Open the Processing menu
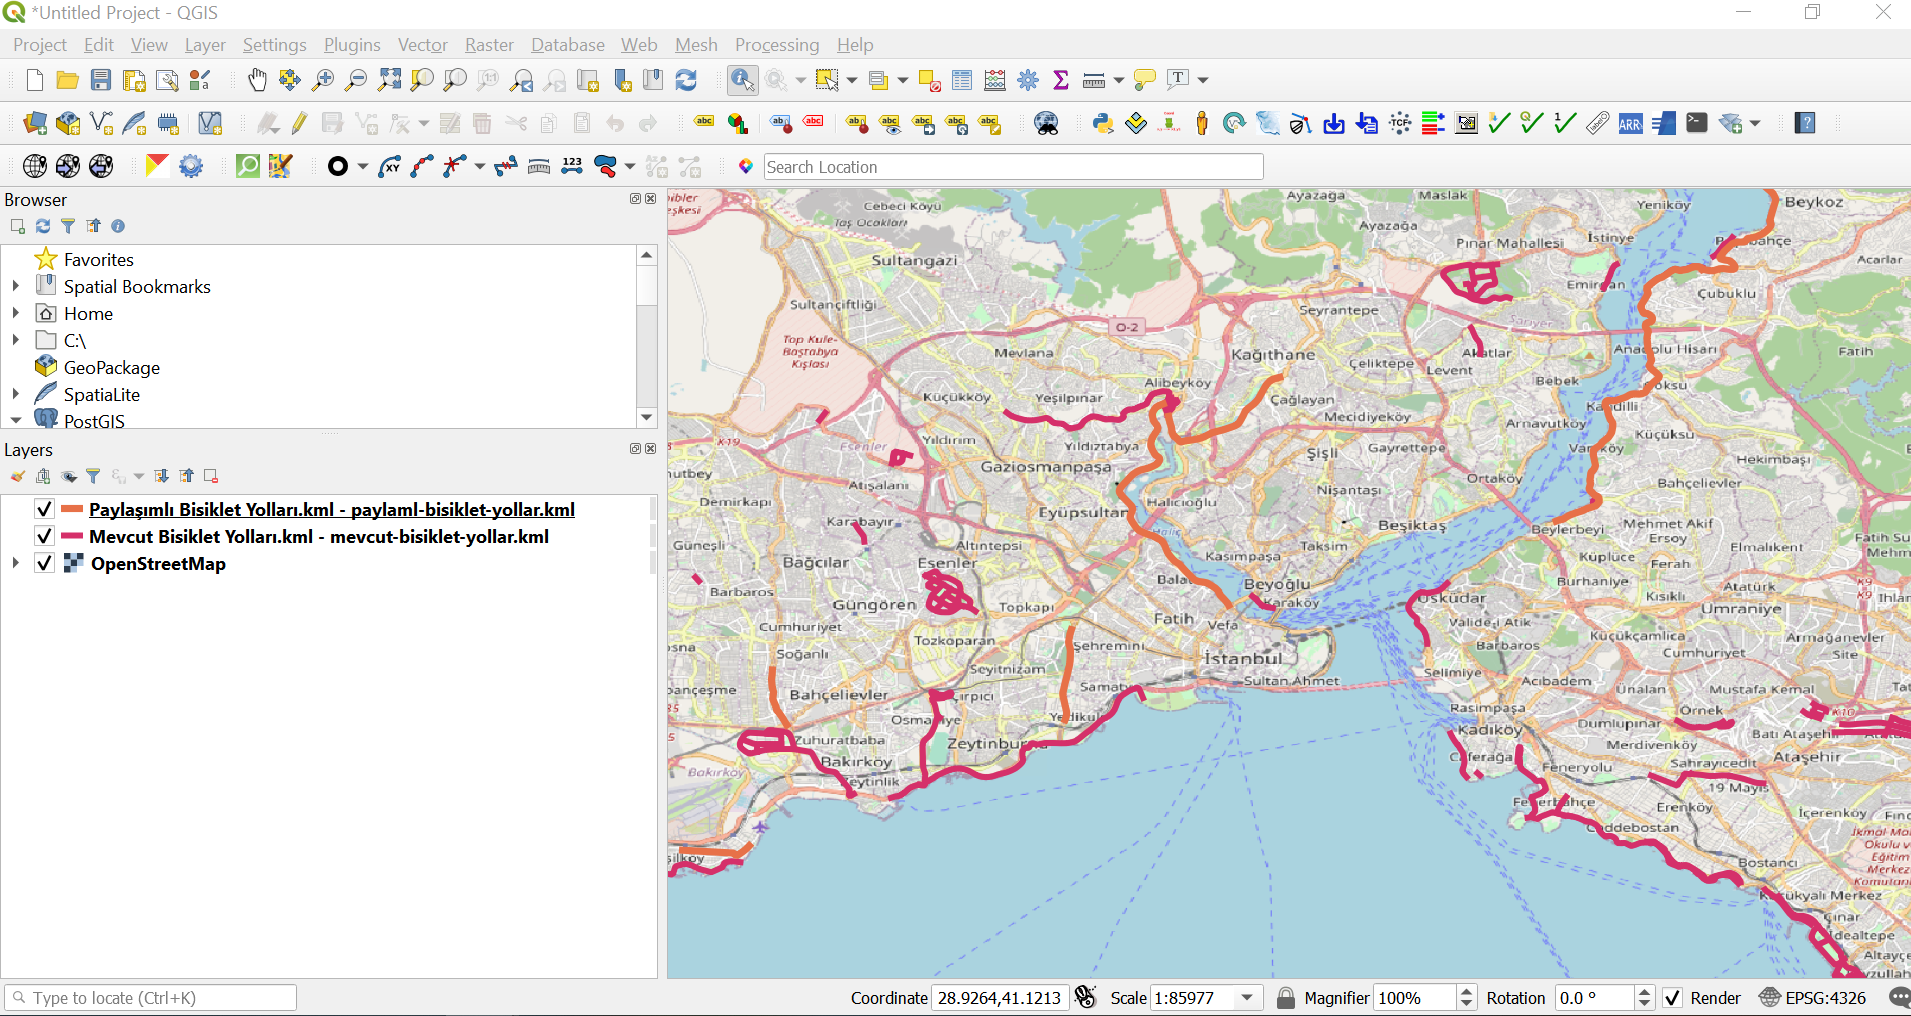 (777, 45)
